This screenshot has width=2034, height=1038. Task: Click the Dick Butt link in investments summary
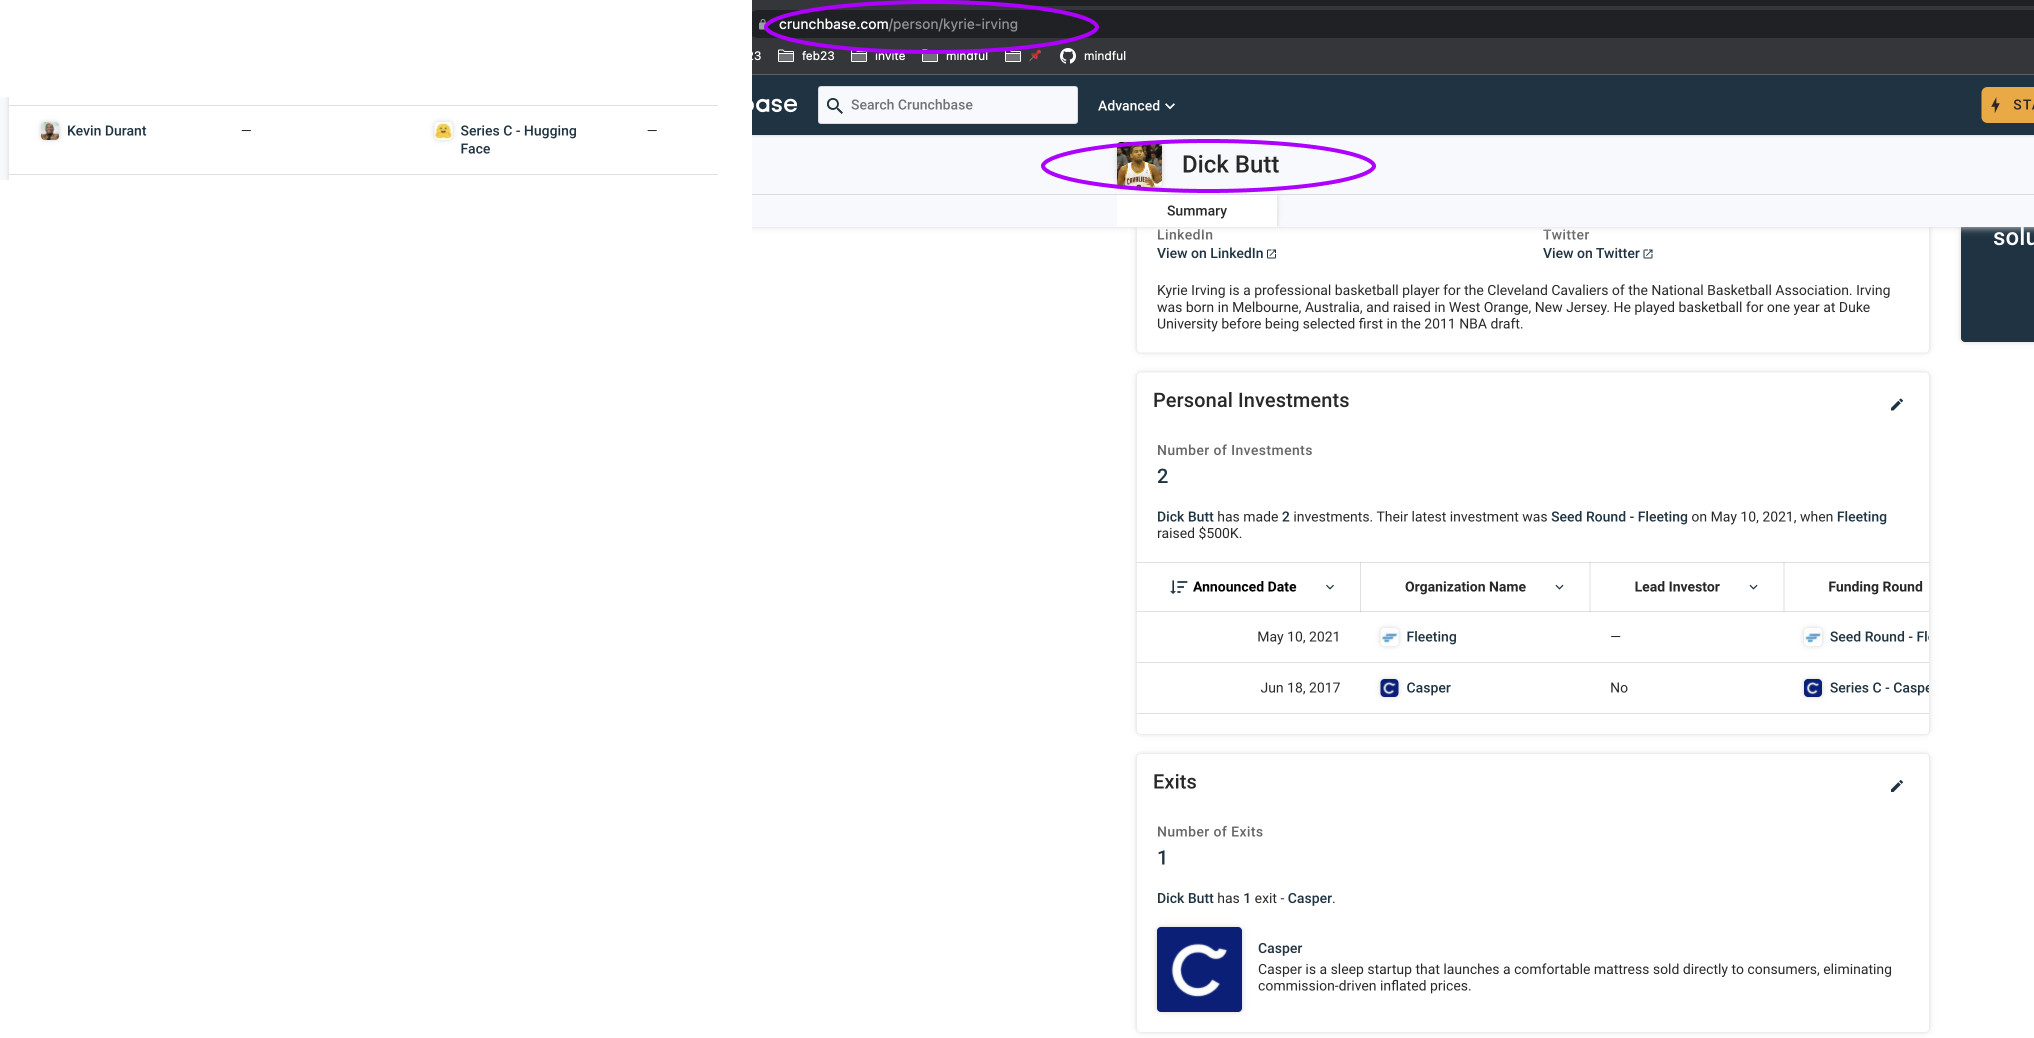[1185, 517]
